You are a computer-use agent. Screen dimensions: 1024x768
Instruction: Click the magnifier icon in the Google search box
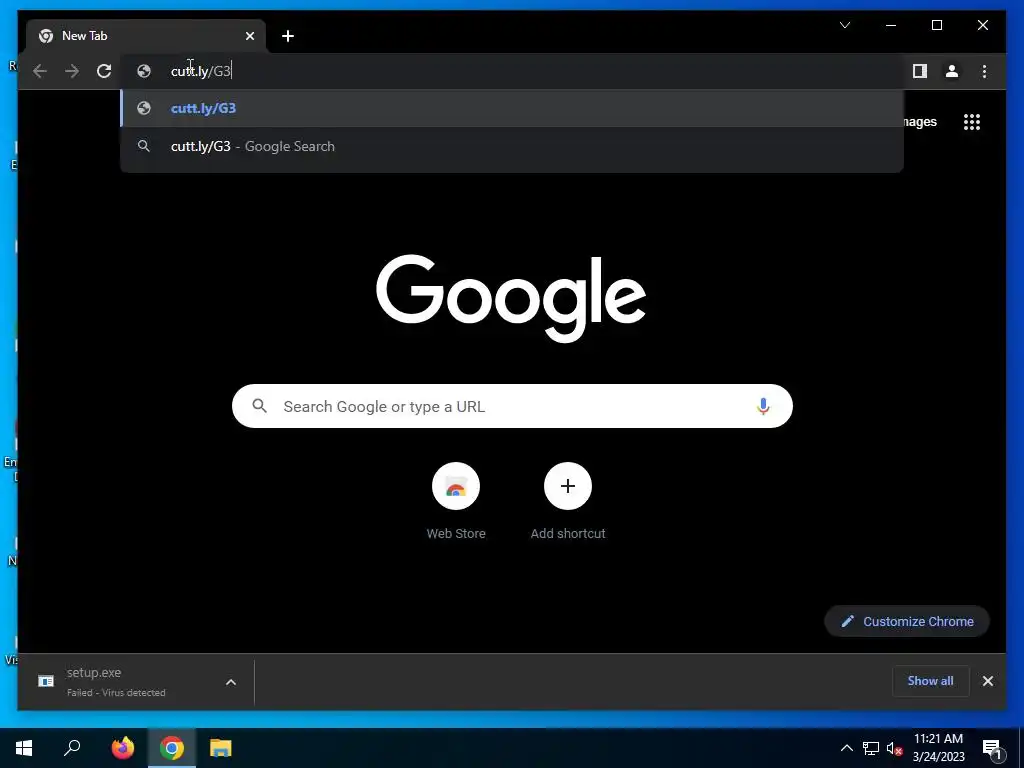tap(259, 406)
